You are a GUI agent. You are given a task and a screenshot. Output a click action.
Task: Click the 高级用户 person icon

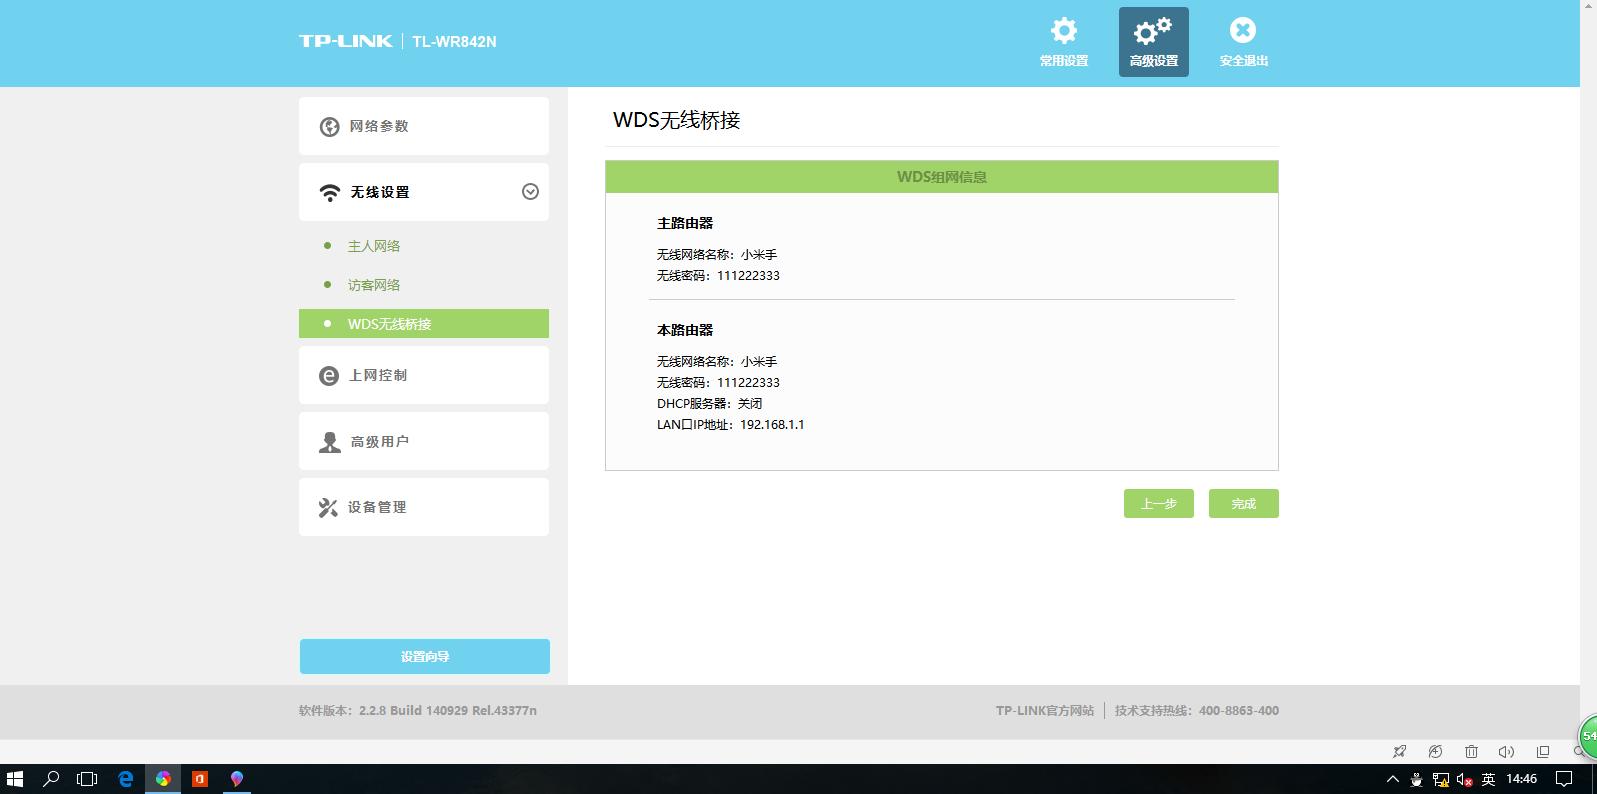pyautogui.click(x=329, y=442)
